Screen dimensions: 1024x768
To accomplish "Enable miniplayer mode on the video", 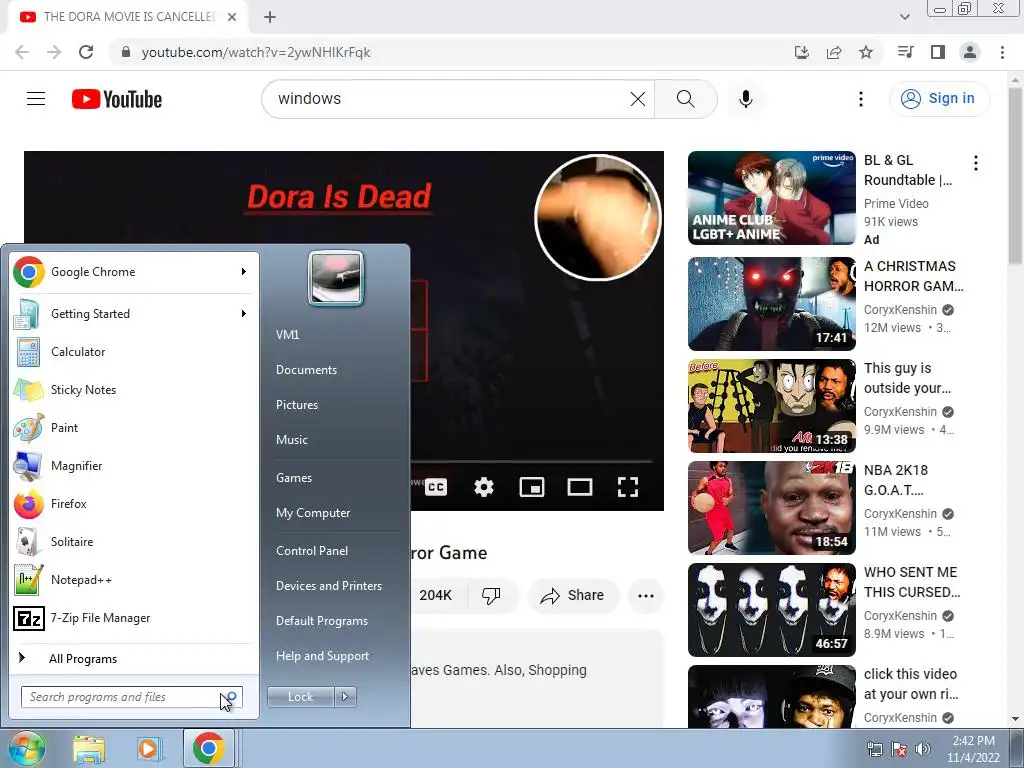I will pyautogui.click(x=532, y=487).
